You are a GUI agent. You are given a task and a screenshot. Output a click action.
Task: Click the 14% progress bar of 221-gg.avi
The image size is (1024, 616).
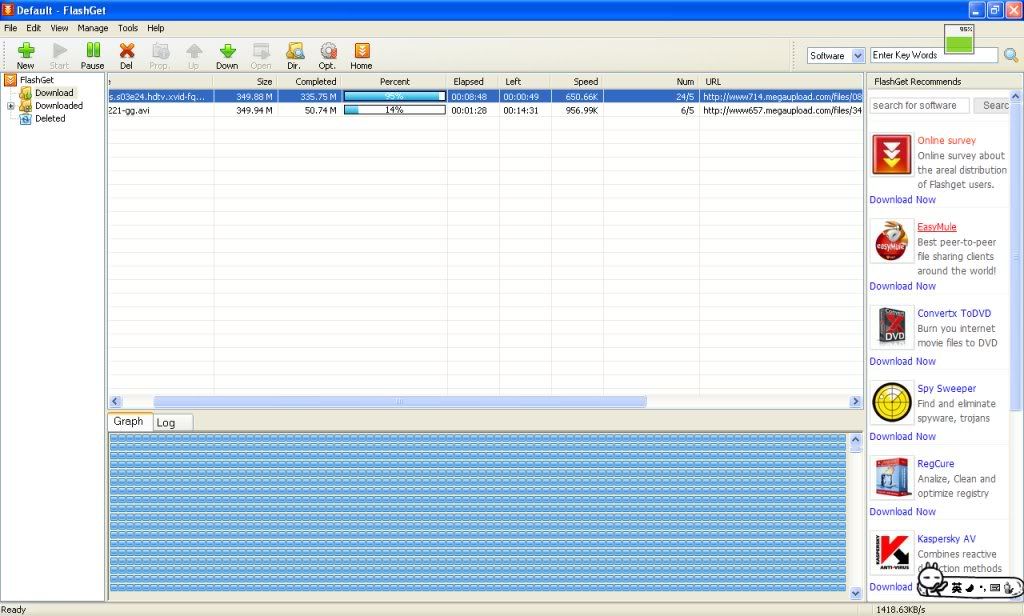click(394, 110)
